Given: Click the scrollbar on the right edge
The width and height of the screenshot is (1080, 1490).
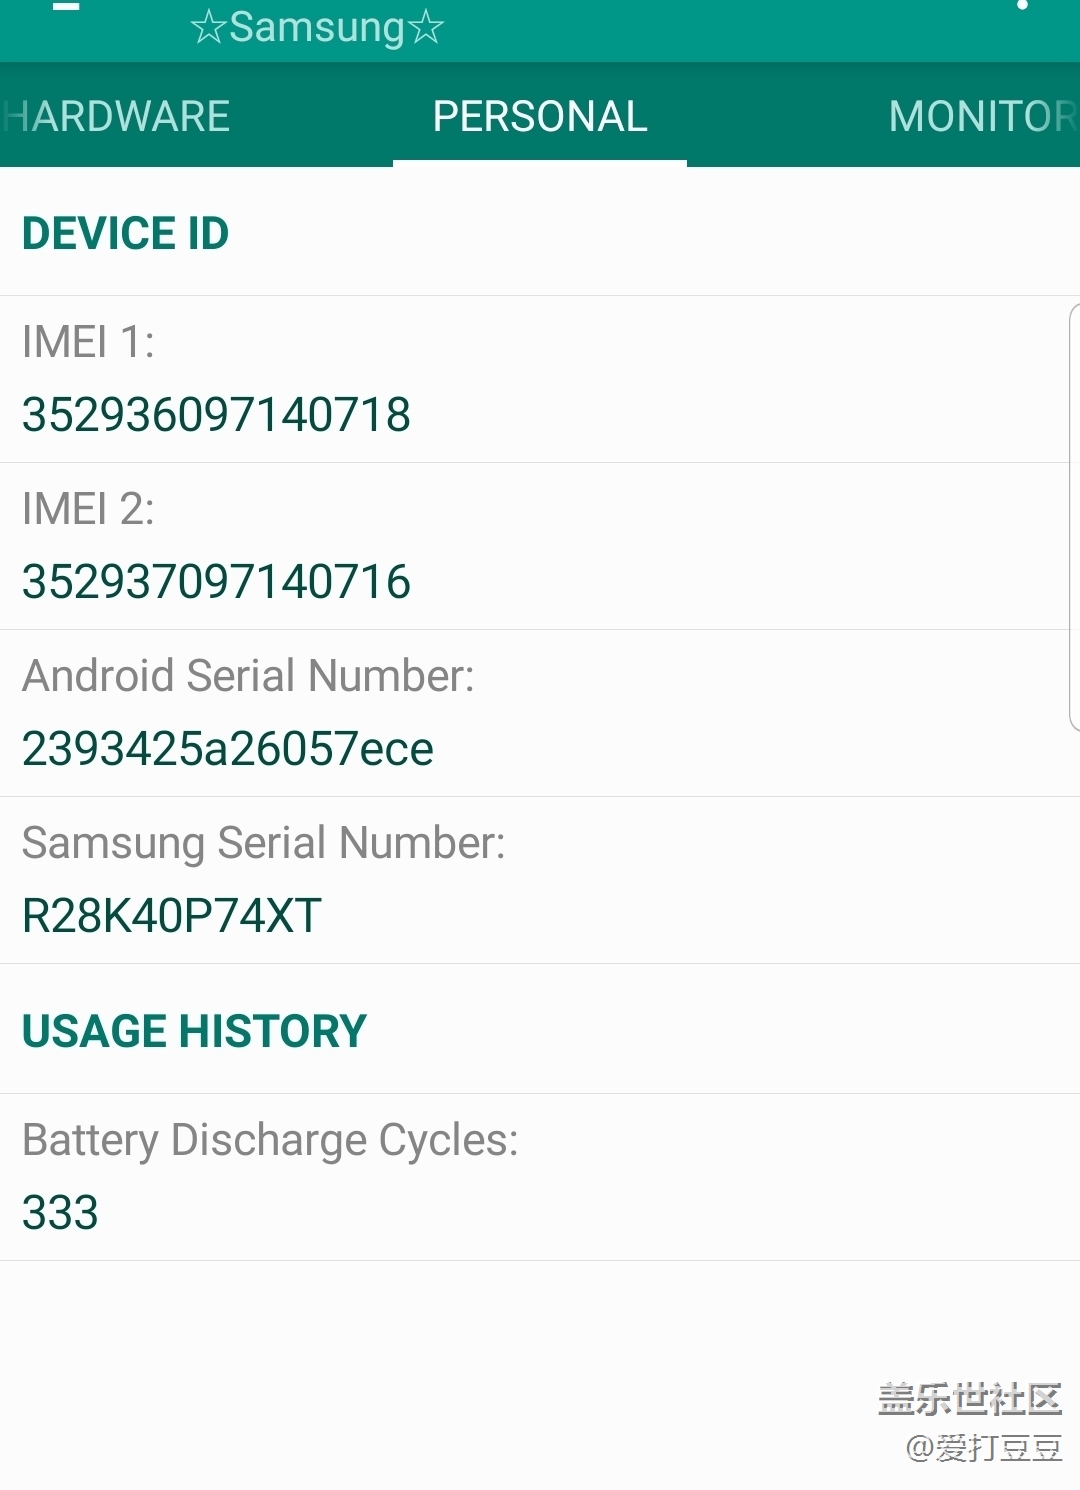Looking at the screenshot, I should click(1074, 516).
